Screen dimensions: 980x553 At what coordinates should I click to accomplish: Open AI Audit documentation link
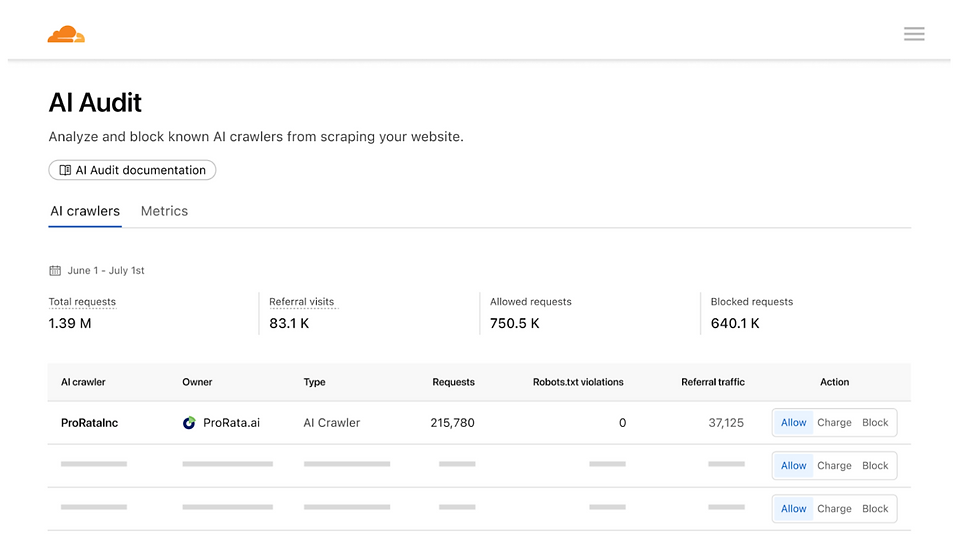coord(132,170)
